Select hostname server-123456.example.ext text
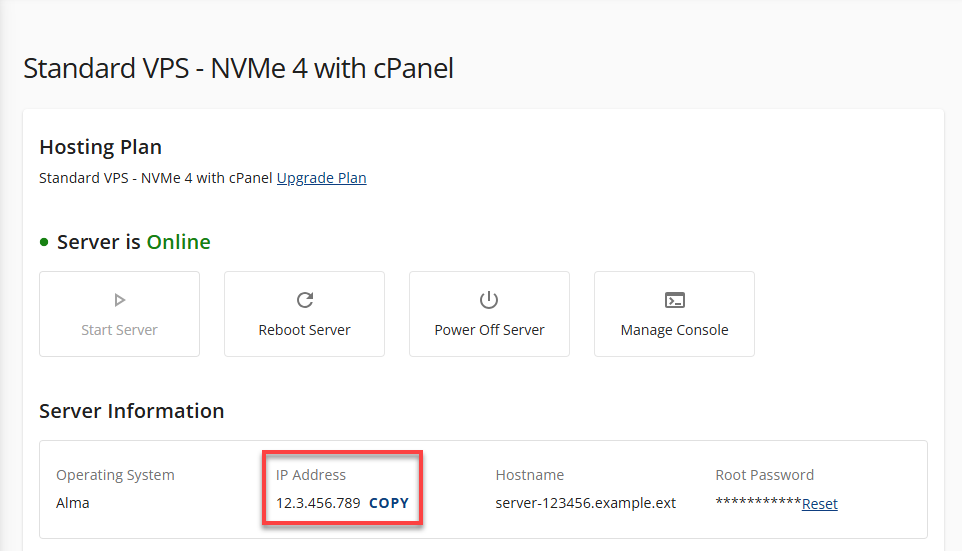962x551 pixels. point(585,503)
